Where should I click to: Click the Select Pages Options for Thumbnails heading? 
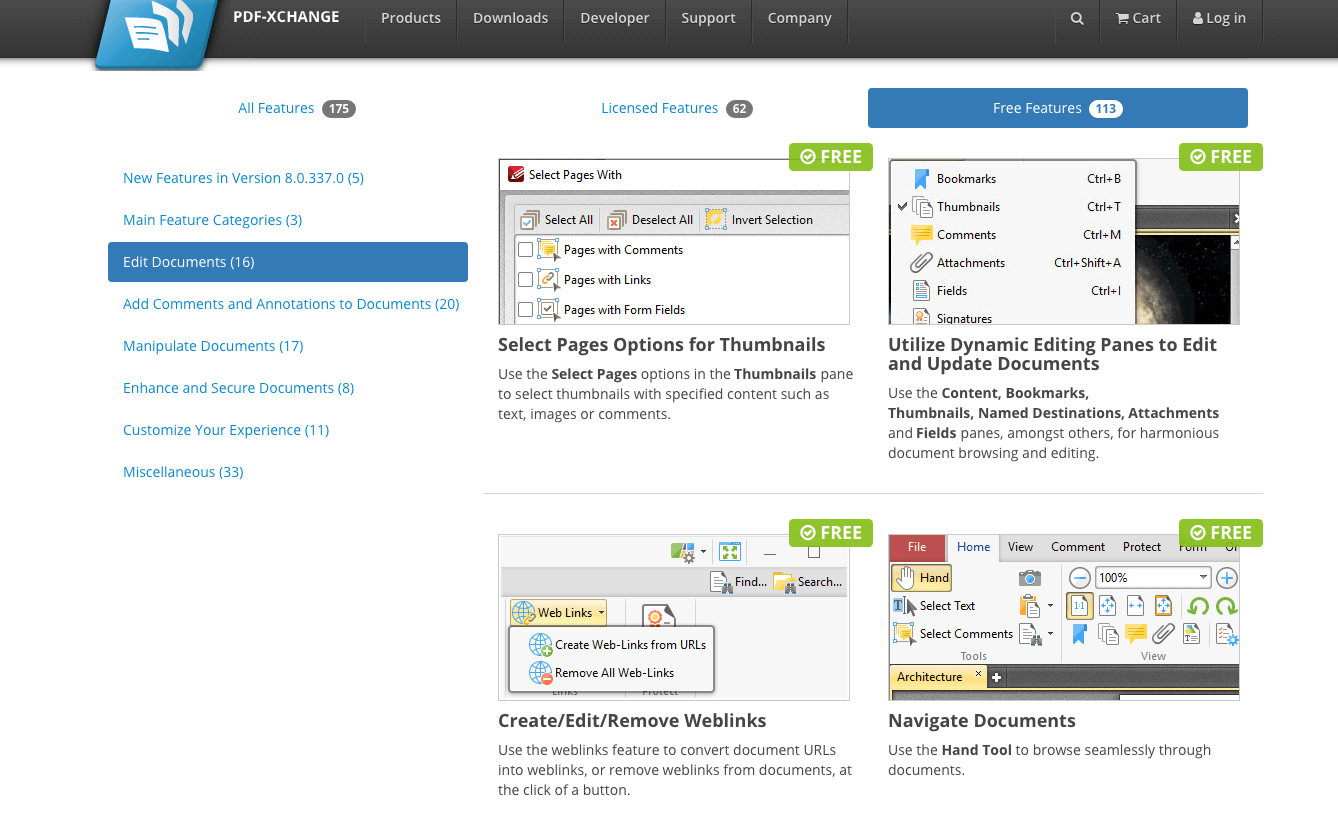tap(662, 345)
